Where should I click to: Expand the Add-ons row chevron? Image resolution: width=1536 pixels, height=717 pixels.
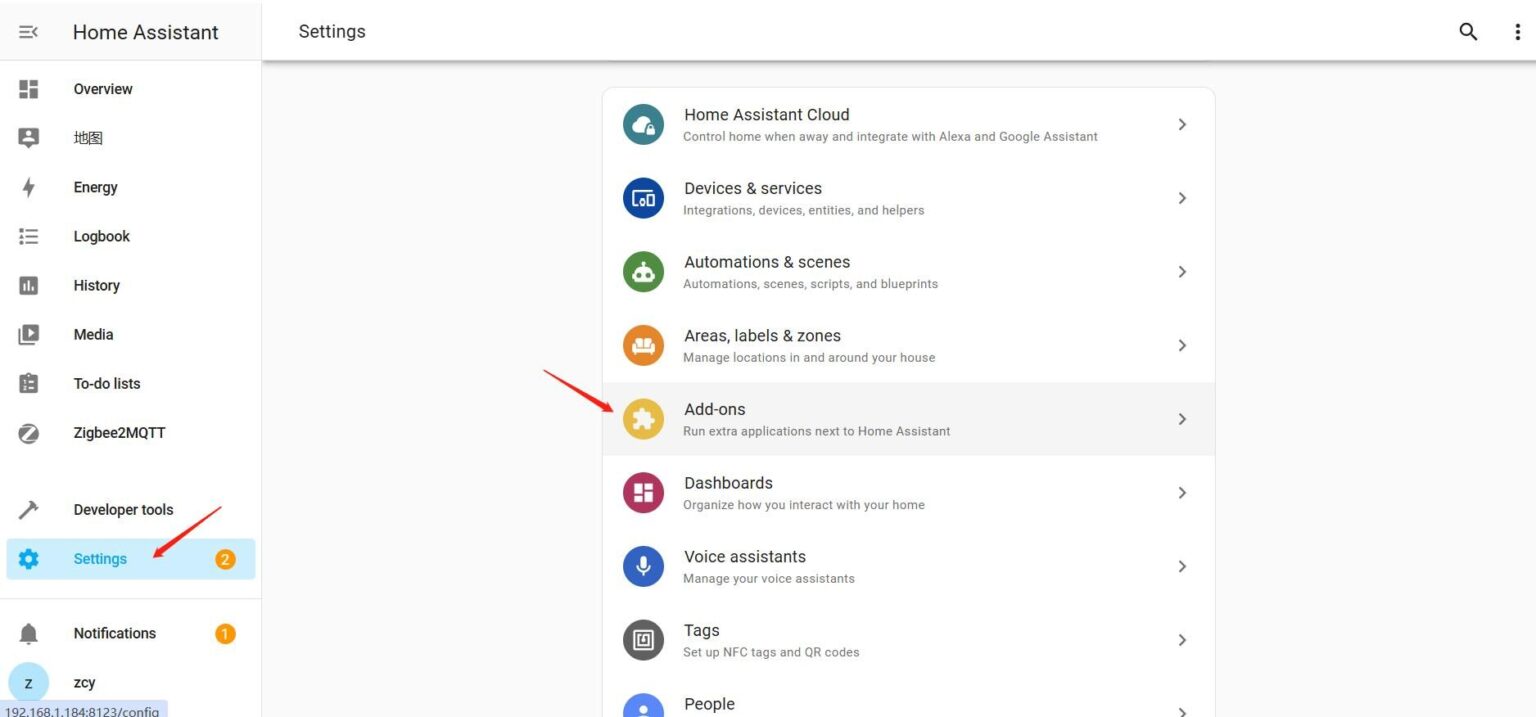(x=1182, y=419)
